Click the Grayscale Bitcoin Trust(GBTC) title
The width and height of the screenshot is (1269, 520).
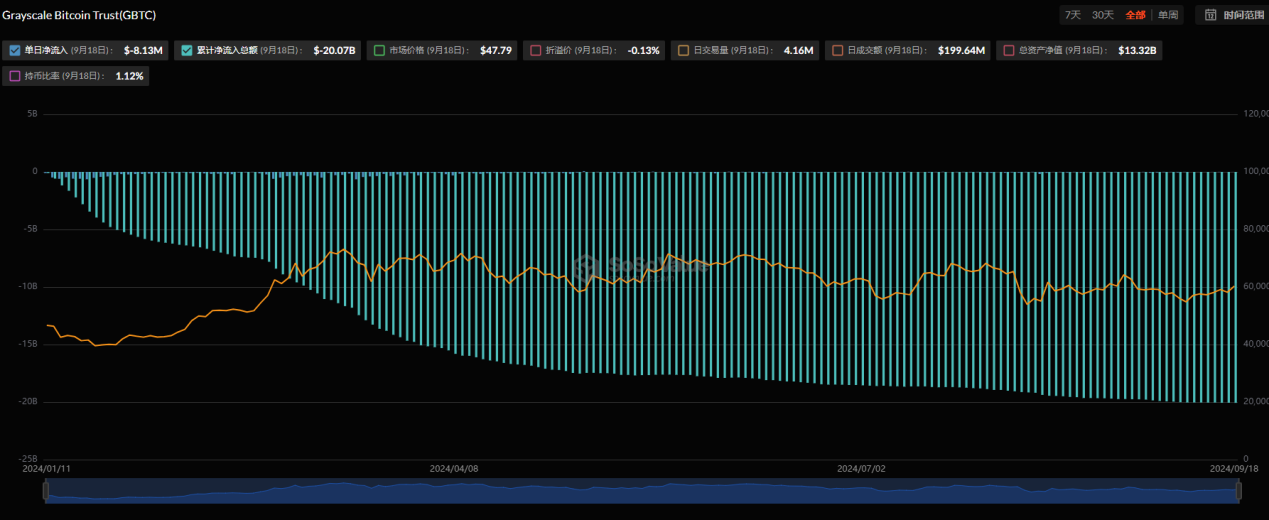click(x=78, y=16)
